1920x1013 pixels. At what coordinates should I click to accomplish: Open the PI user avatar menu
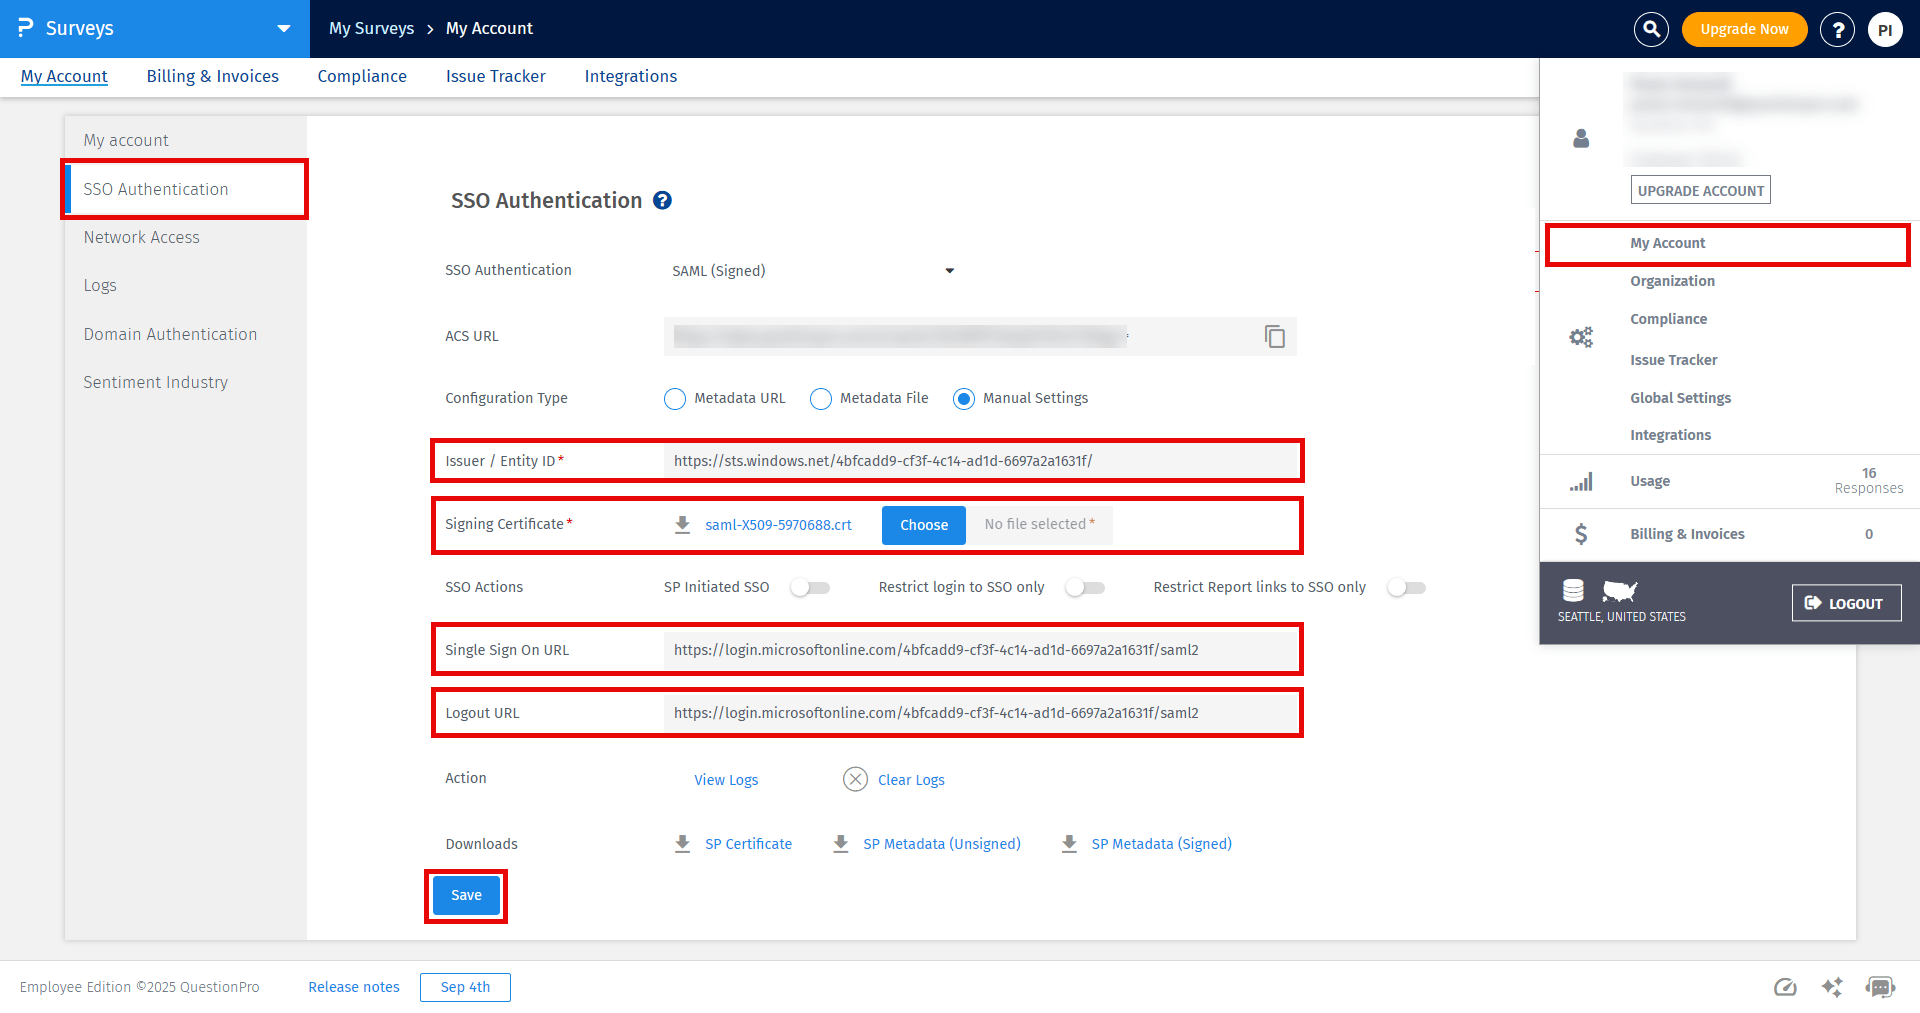[1885, 29]
